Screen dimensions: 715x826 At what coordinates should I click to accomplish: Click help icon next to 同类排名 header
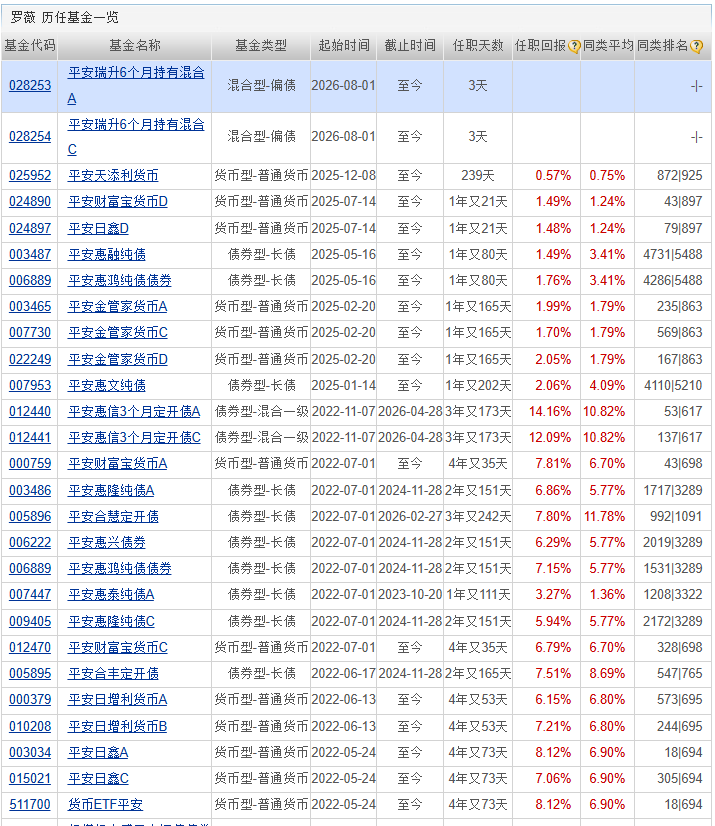pyautogui.click(x=696, y=46)
